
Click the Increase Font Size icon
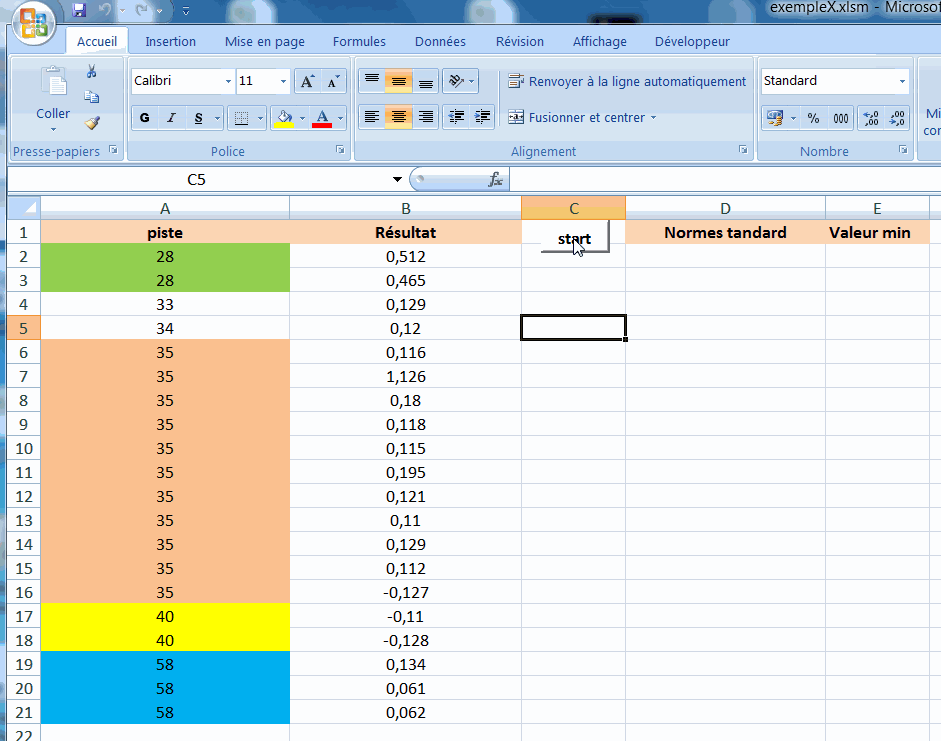point(308,81)
